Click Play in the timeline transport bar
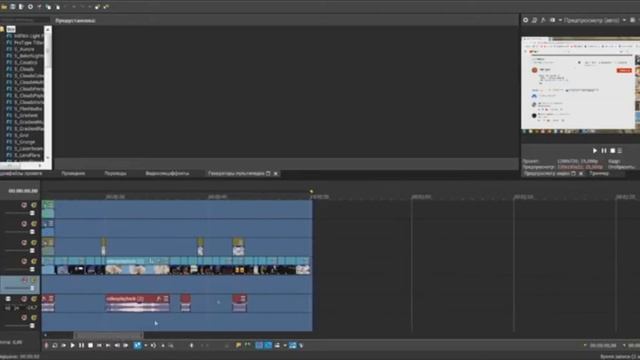The height and width of the screenshot is (360, 640). pos(73,345)
